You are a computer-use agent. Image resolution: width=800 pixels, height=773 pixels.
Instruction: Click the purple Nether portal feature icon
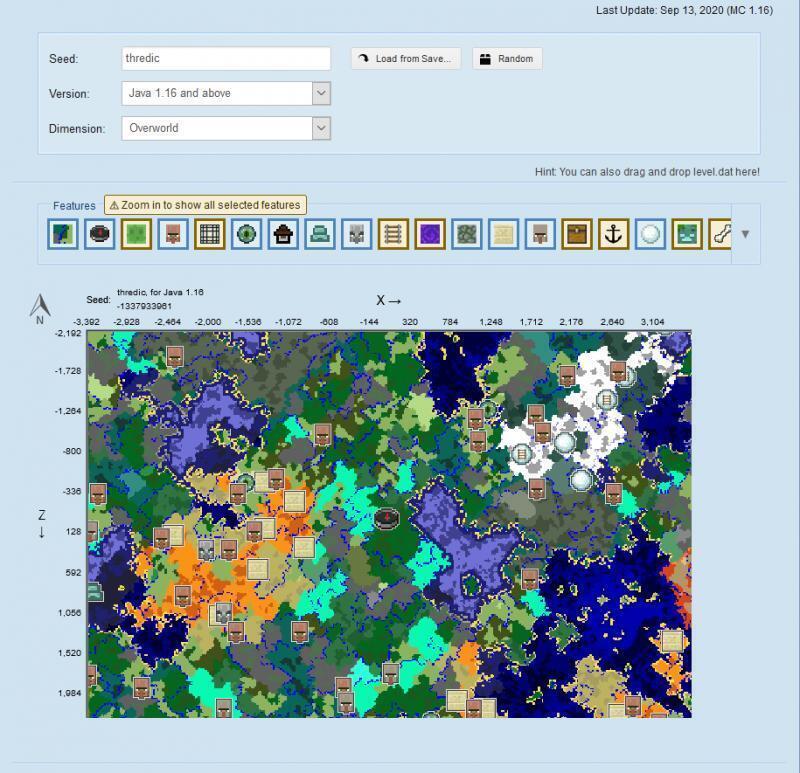pyautogui.click(x=430, y=234)
